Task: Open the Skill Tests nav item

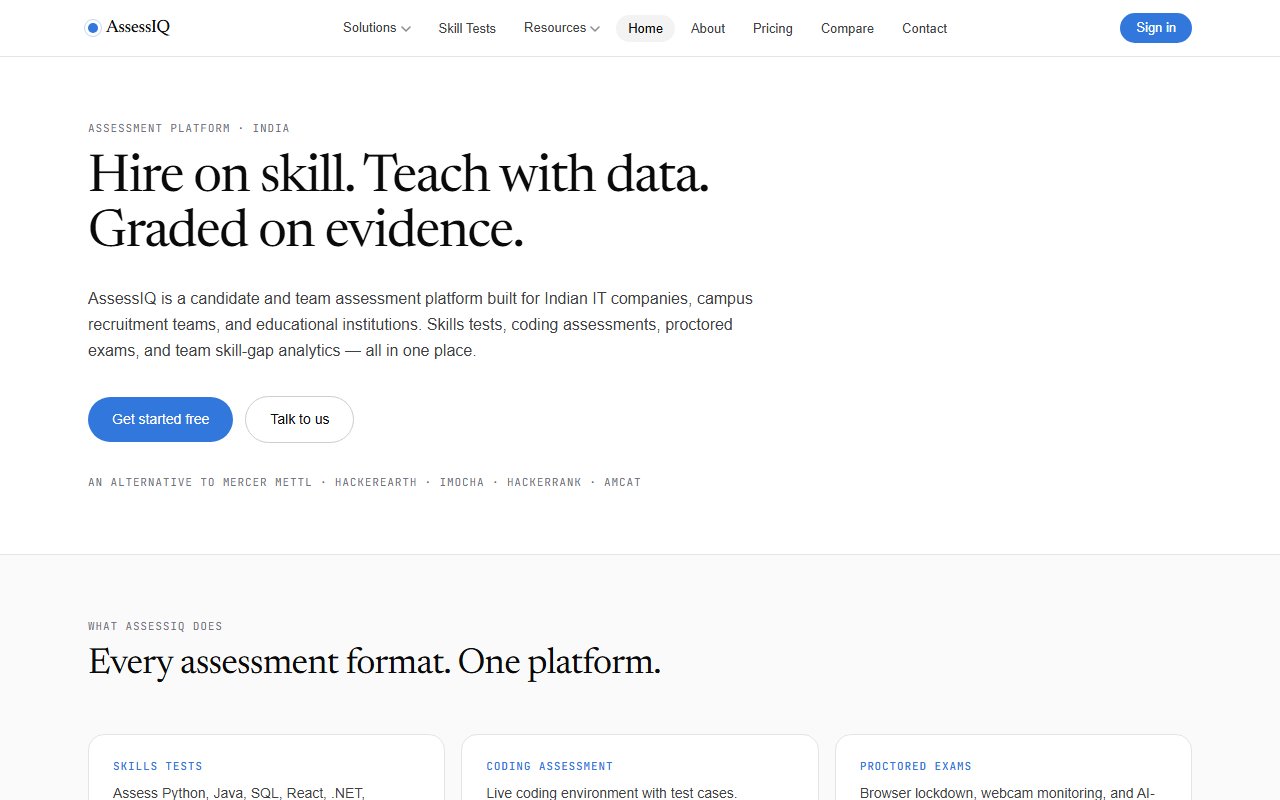Action: 467,28
